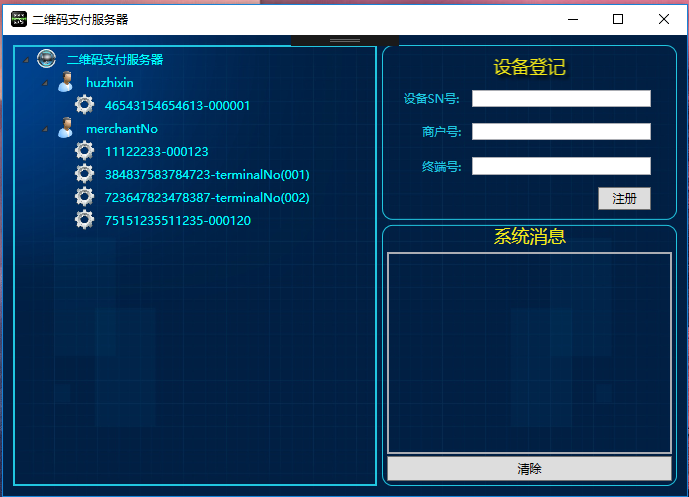
Task: Select device 75151235511235-000120
Action: coord(178,220)
